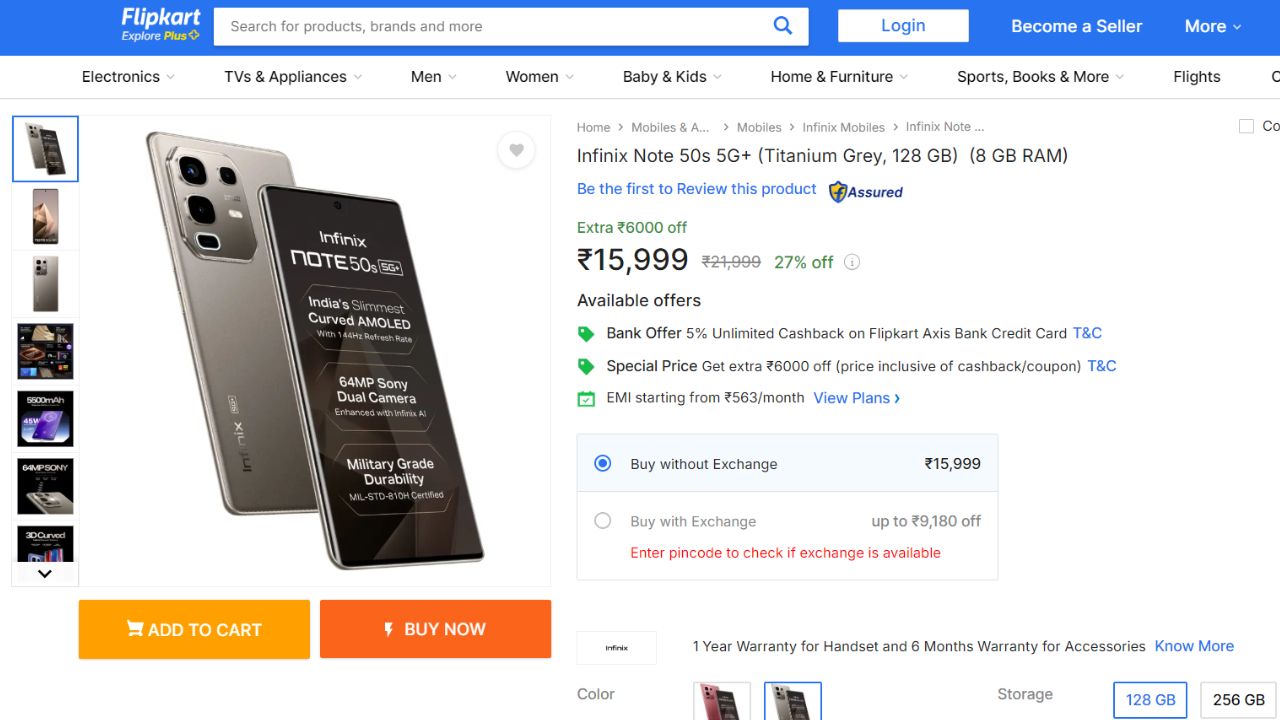Screen dimensions: 1280x720
Task: Open price details info icon
Action: click(852, 263)
